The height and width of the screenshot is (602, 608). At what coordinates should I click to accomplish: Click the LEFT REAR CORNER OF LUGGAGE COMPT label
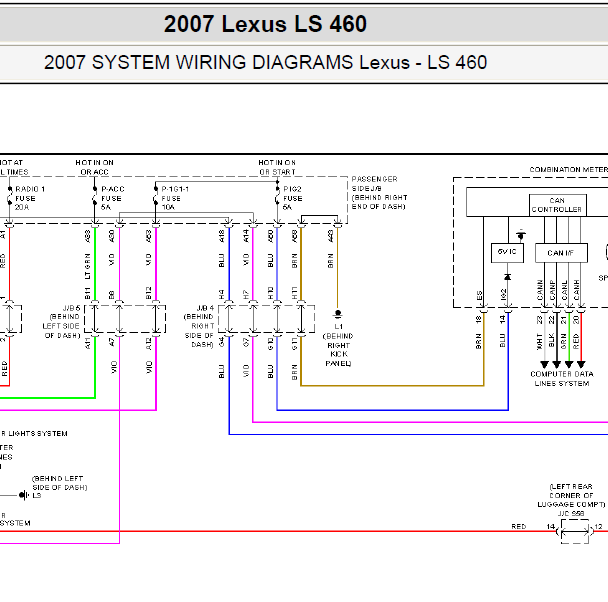click(x=571, y=495)
